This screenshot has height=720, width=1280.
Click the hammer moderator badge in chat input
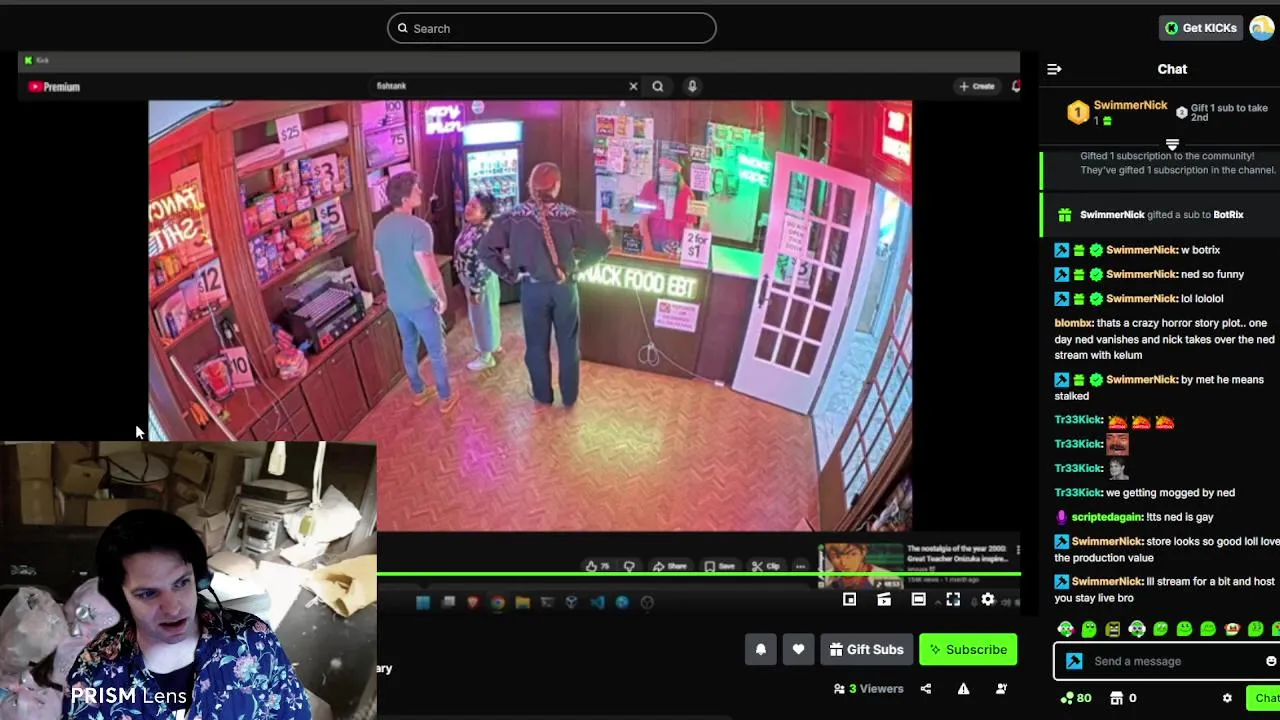click(x=1074, y=661)
